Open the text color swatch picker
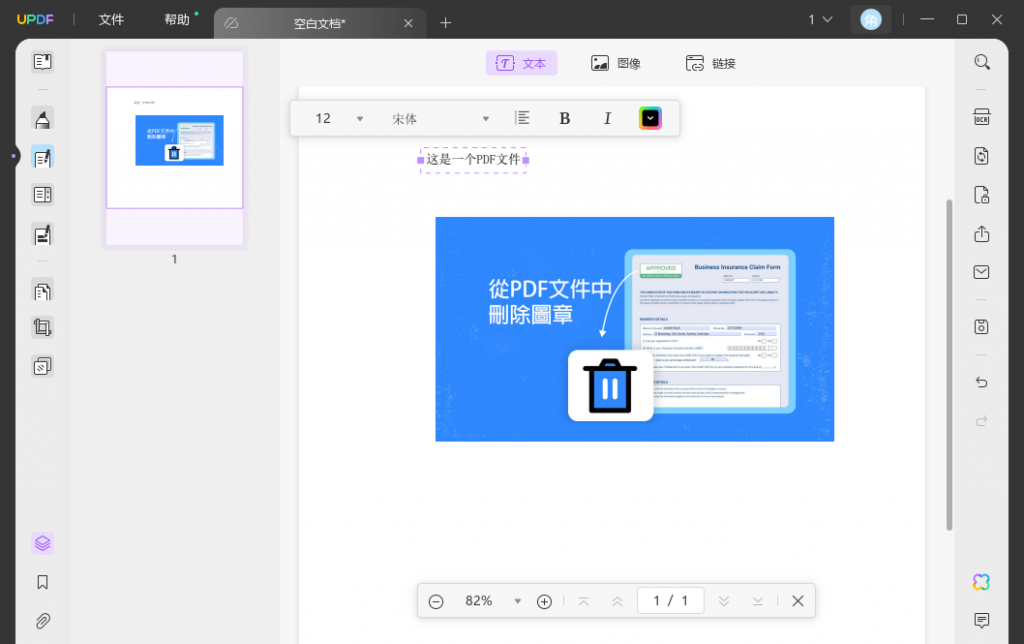Viewport: 1024px width, 644px height. pos(650,118)
